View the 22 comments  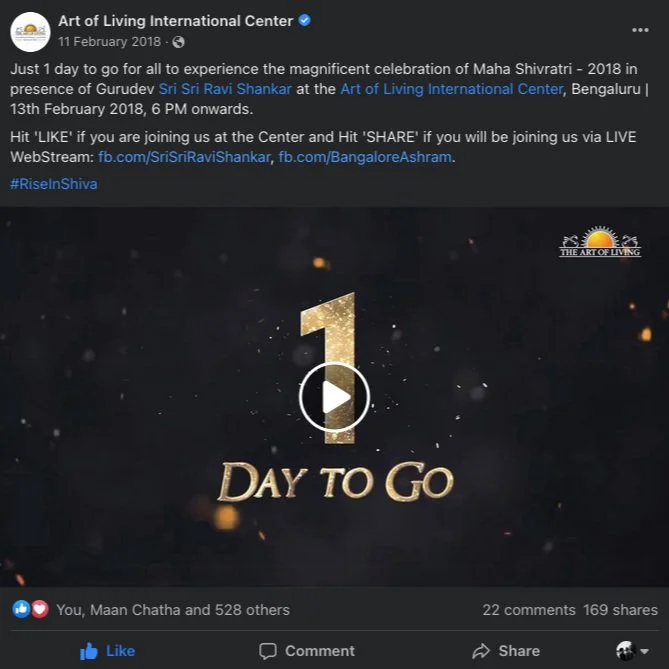[529, 610]
